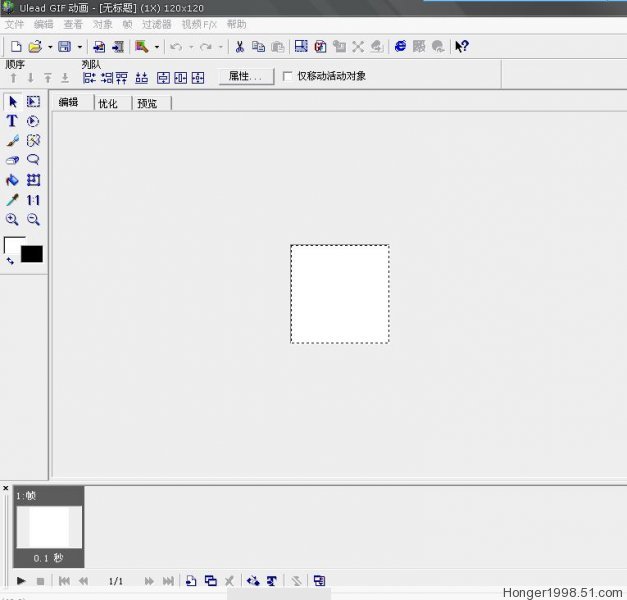Open the dropdown arrow next to Save icon
This screenshot has width=627, height=600.
[80, 46]
